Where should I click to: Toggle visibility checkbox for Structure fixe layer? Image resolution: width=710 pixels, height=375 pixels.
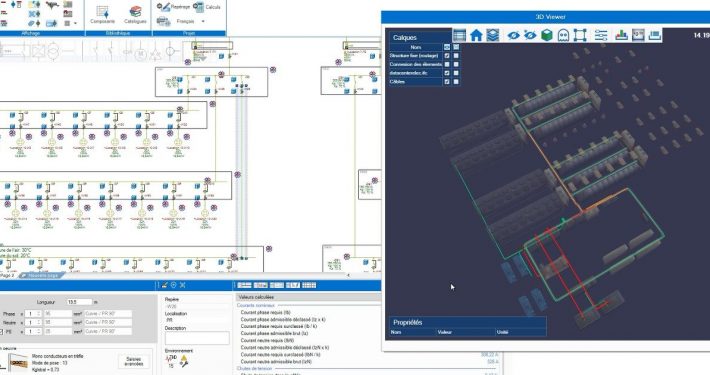tap(447, 56)
